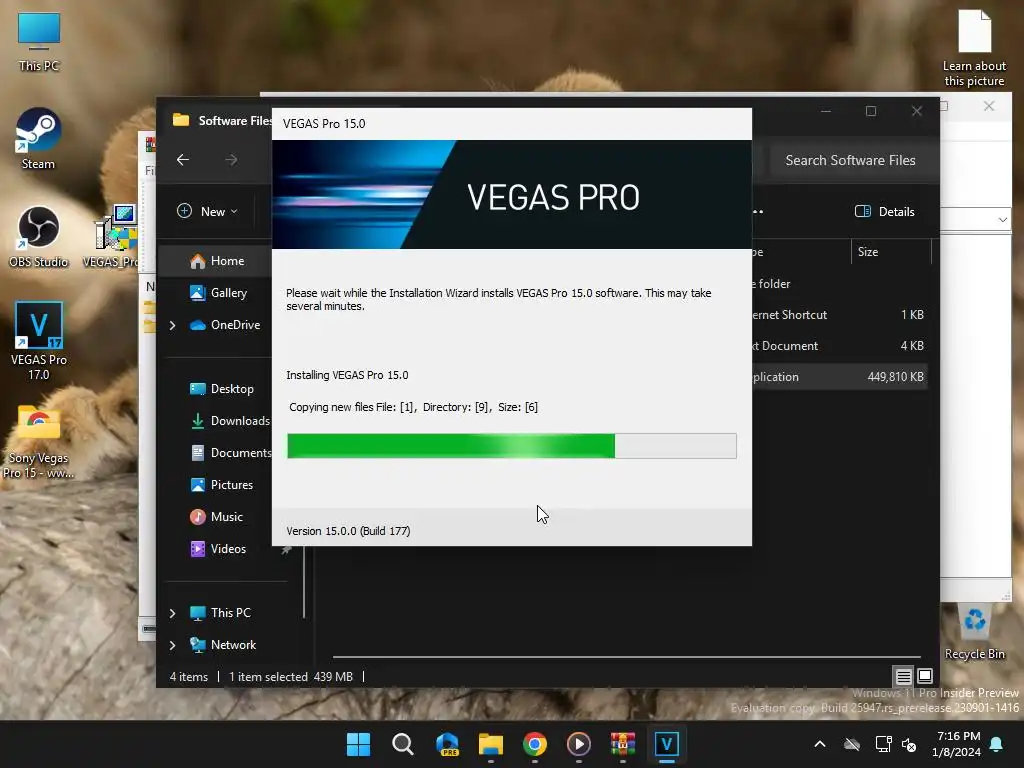Open taskbar Search magnifier
The height and width of the screenshot is (768, 1024).
tap(402, 744)
